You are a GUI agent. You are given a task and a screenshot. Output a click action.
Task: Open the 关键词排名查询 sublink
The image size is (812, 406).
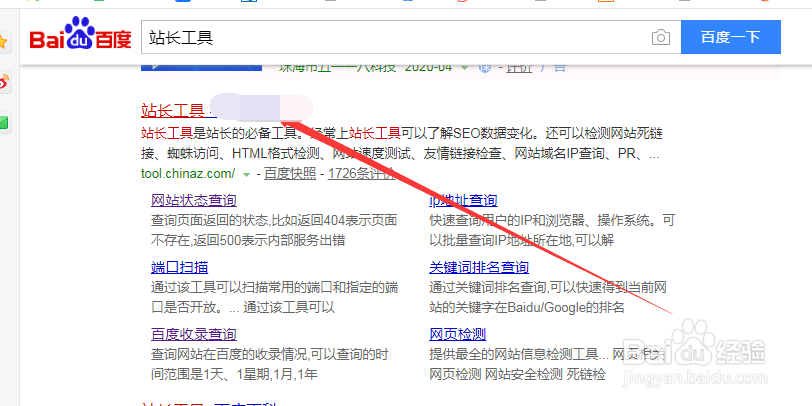pos(479,267)
